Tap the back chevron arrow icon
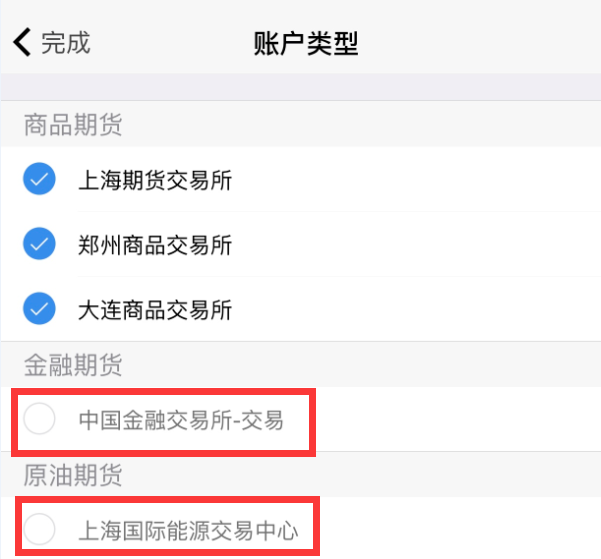601x559 pixels. 22,42
